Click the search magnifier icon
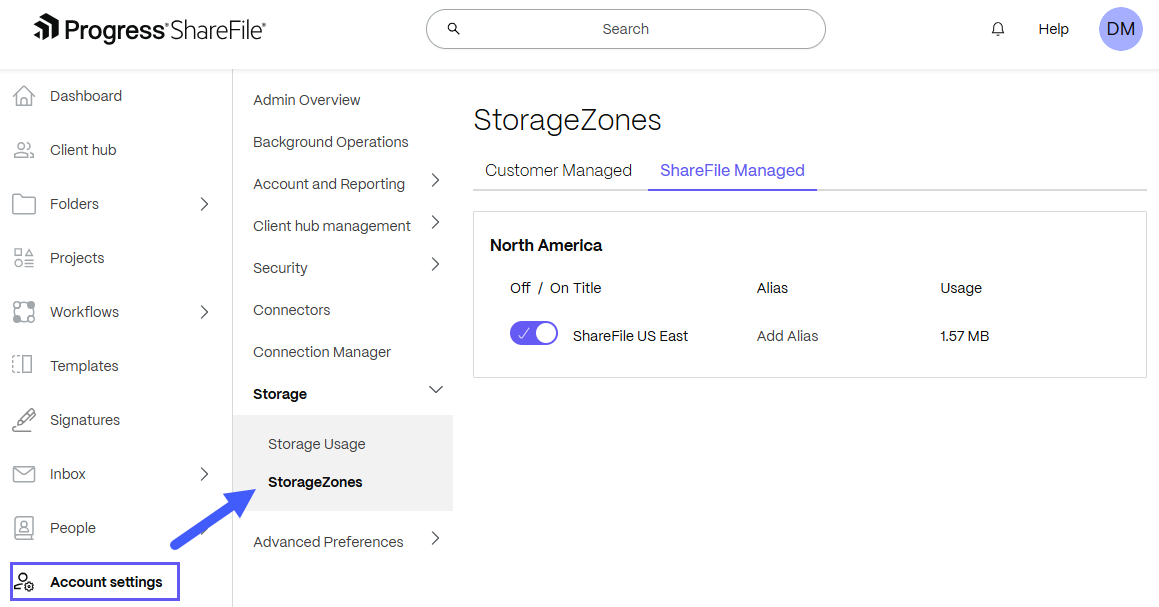Screen dimensions: 1159x607 [454, 29]
